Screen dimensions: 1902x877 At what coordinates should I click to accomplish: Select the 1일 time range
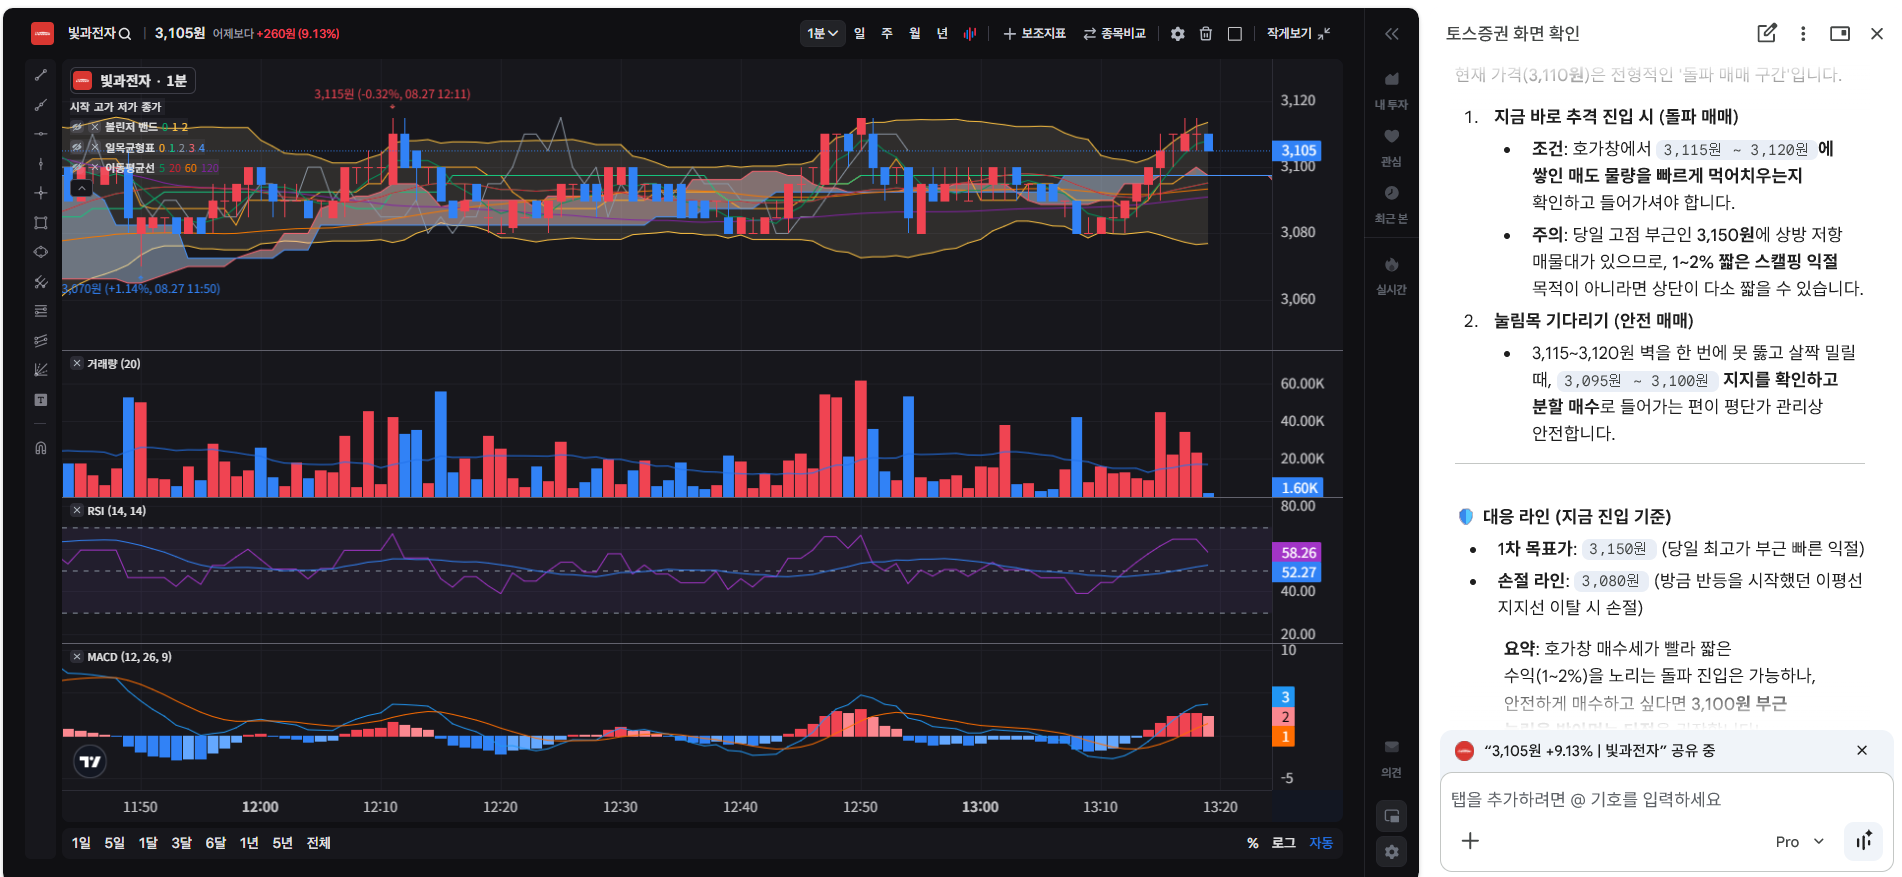(x=81, y=843)
